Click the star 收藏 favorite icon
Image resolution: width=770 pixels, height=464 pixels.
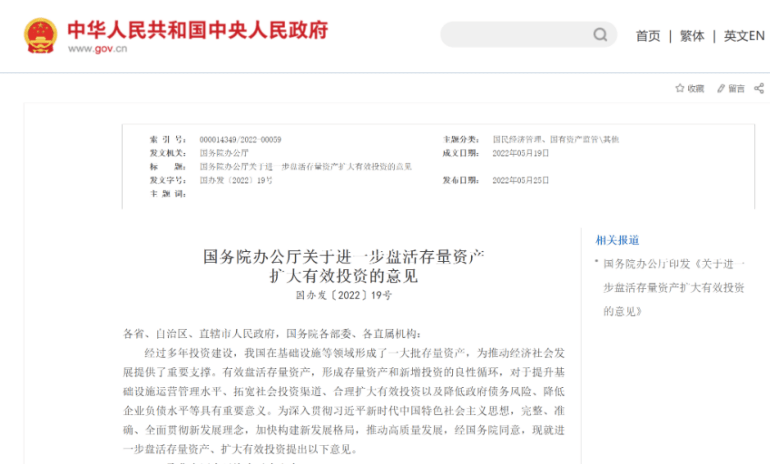(680, 88)
